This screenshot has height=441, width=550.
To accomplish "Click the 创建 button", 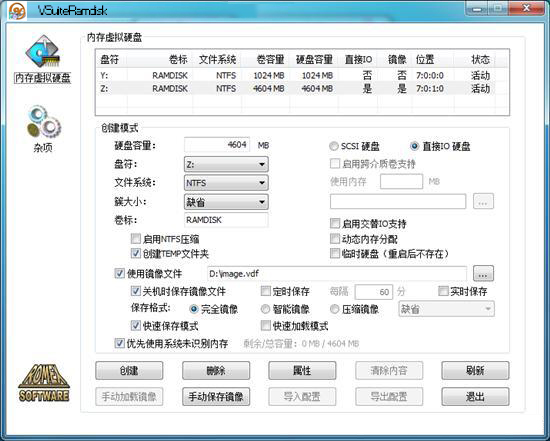I will click(x=129, y=370).
